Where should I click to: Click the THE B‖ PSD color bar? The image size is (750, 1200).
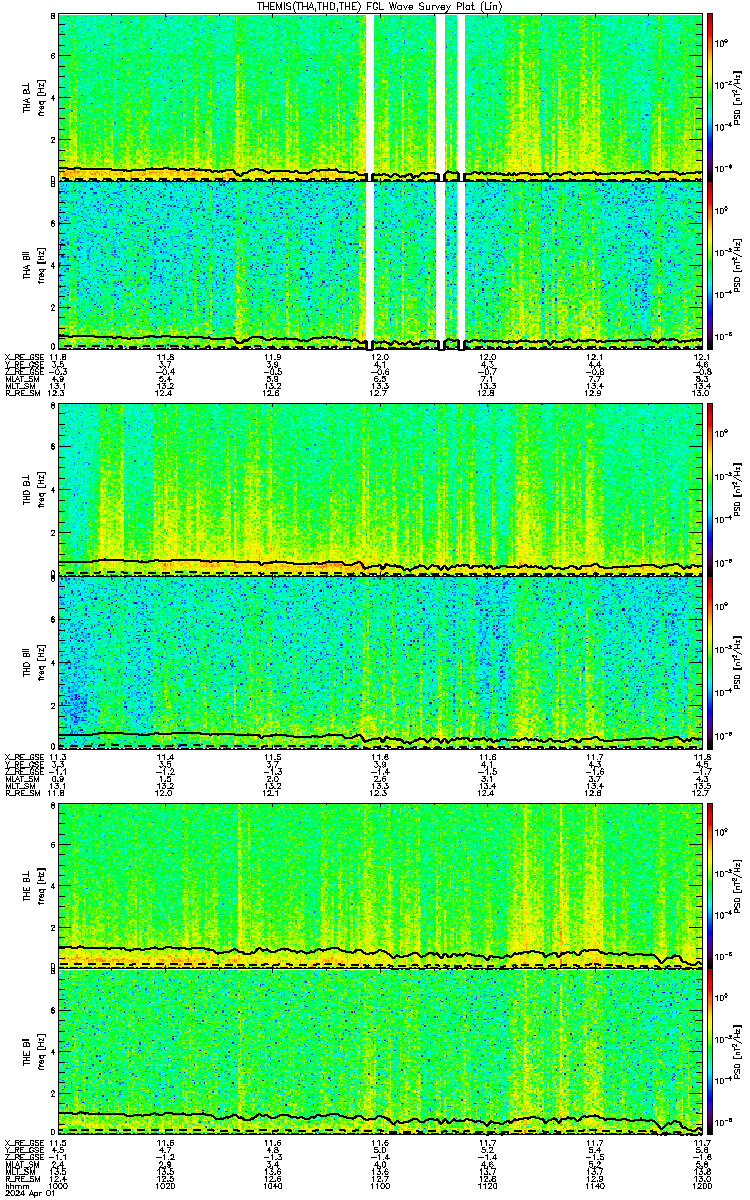pyautogui.click(x=710, y=1051)
